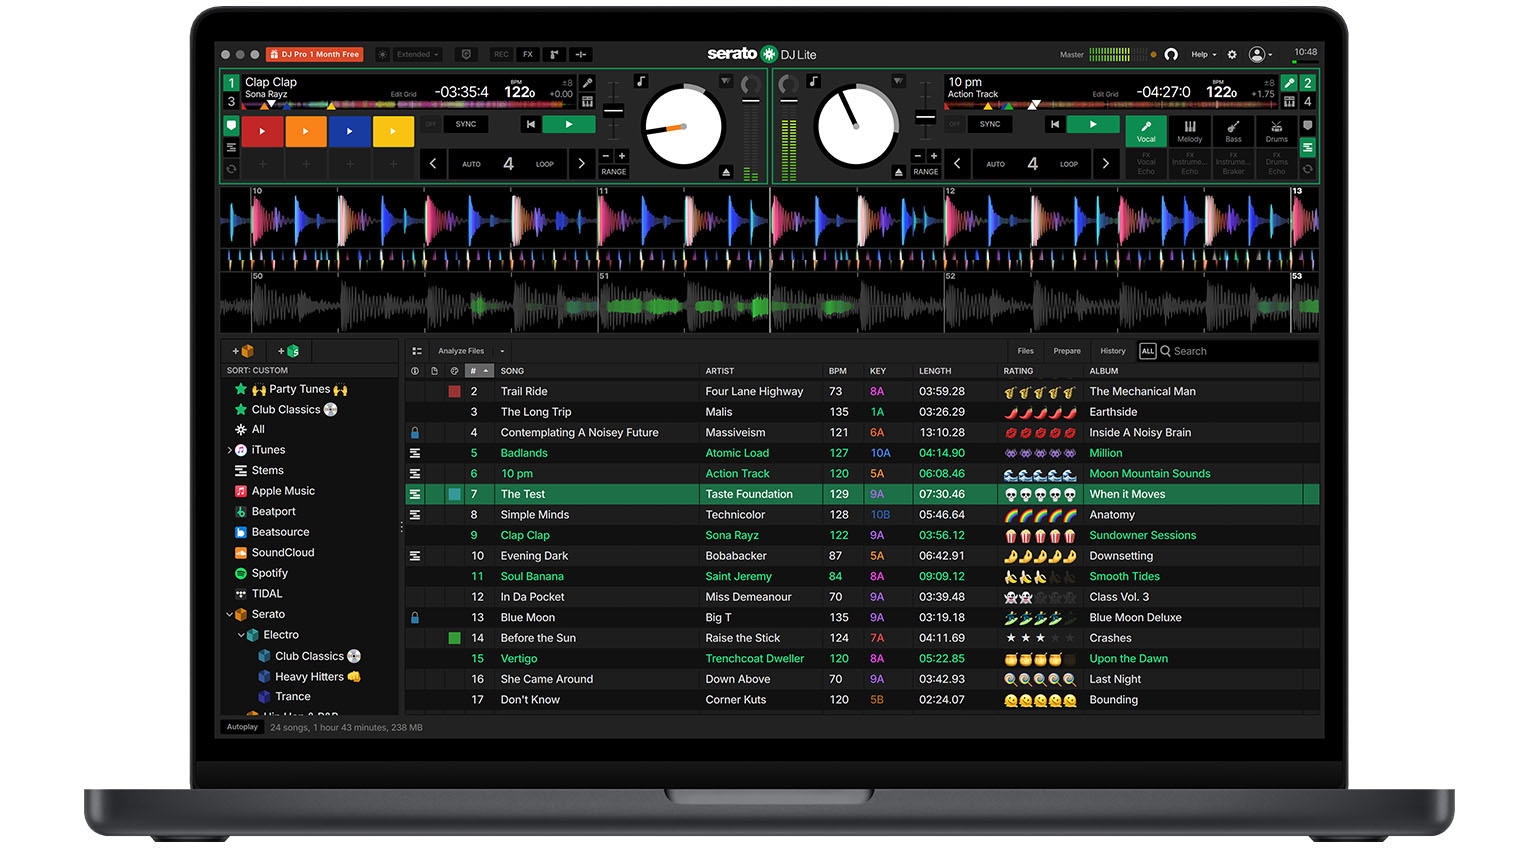Screen dimensions: 1540x850
Task: Add a new smart crate with green icon
Action: (x=289, y=351)
